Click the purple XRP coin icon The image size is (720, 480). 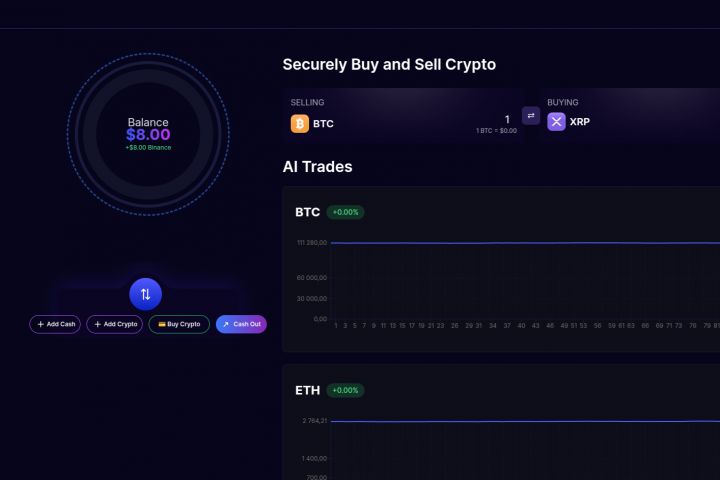556,122
